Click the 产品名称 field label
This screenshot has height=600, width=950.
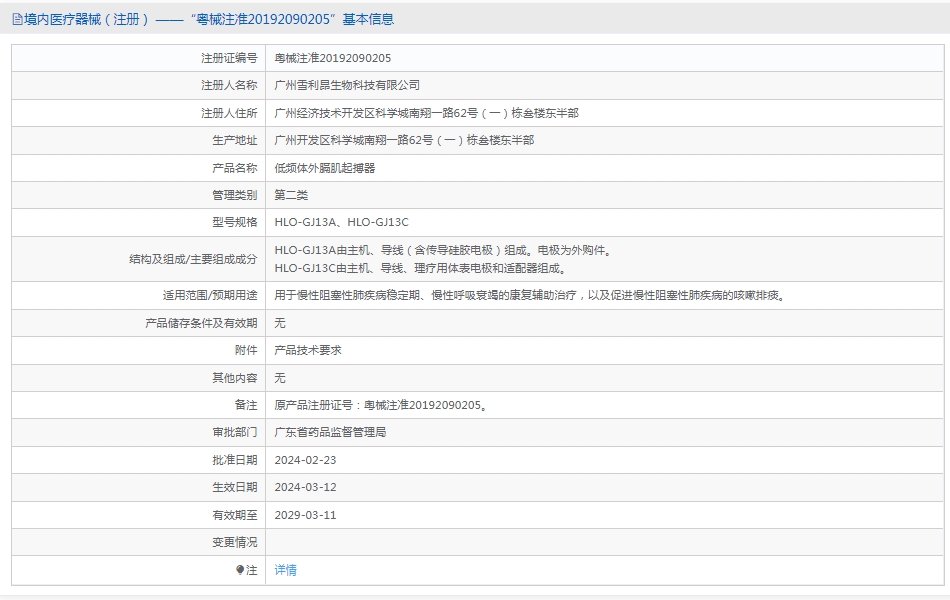[234, 168]
